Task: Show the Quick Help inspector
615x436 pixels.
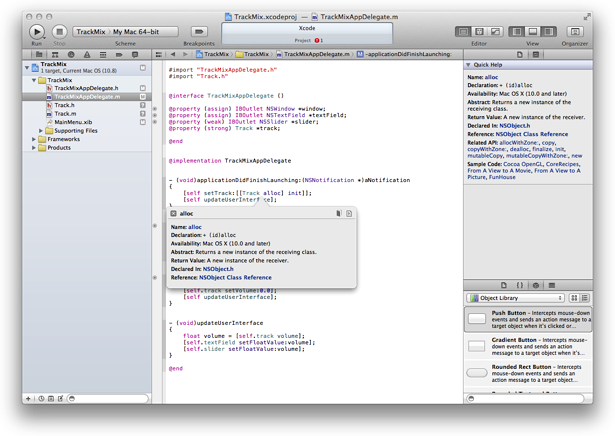Action: coord(536,54)
